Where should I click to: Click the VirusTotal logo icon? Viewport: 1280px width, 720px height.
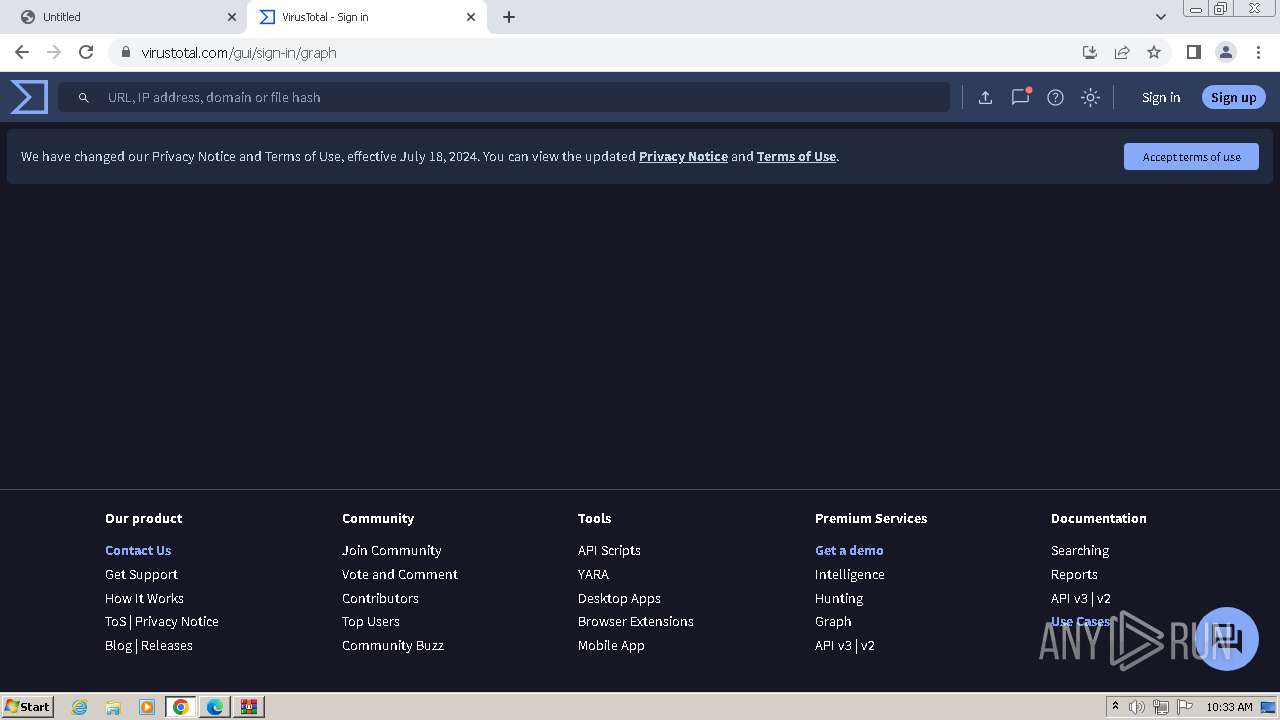(x=29, y=97)
